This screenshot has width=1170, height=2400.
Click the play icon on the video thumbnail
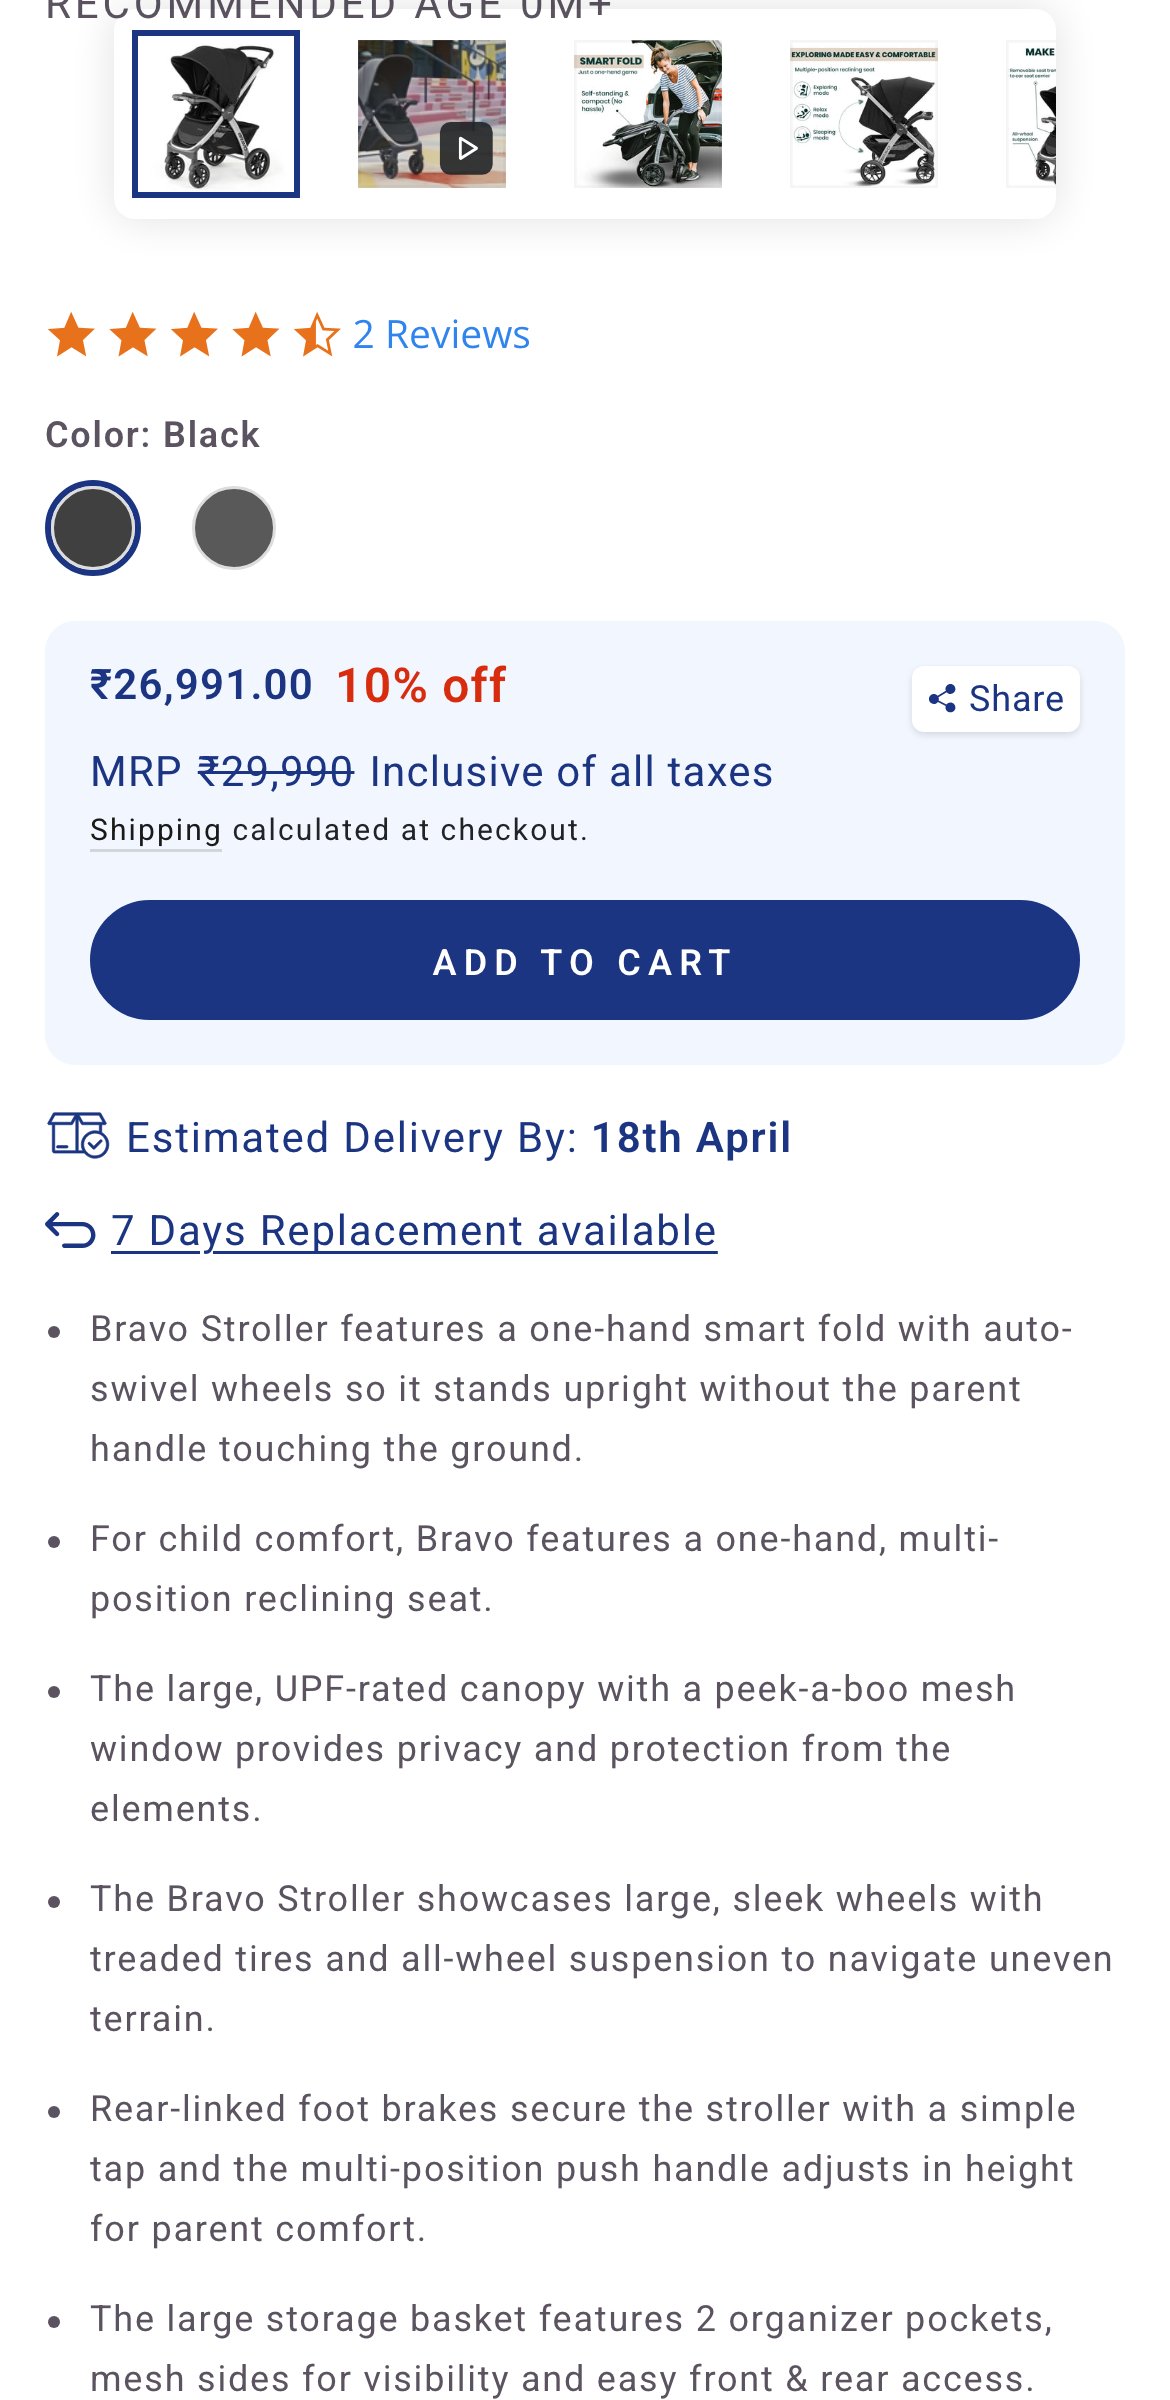point(464,147)
